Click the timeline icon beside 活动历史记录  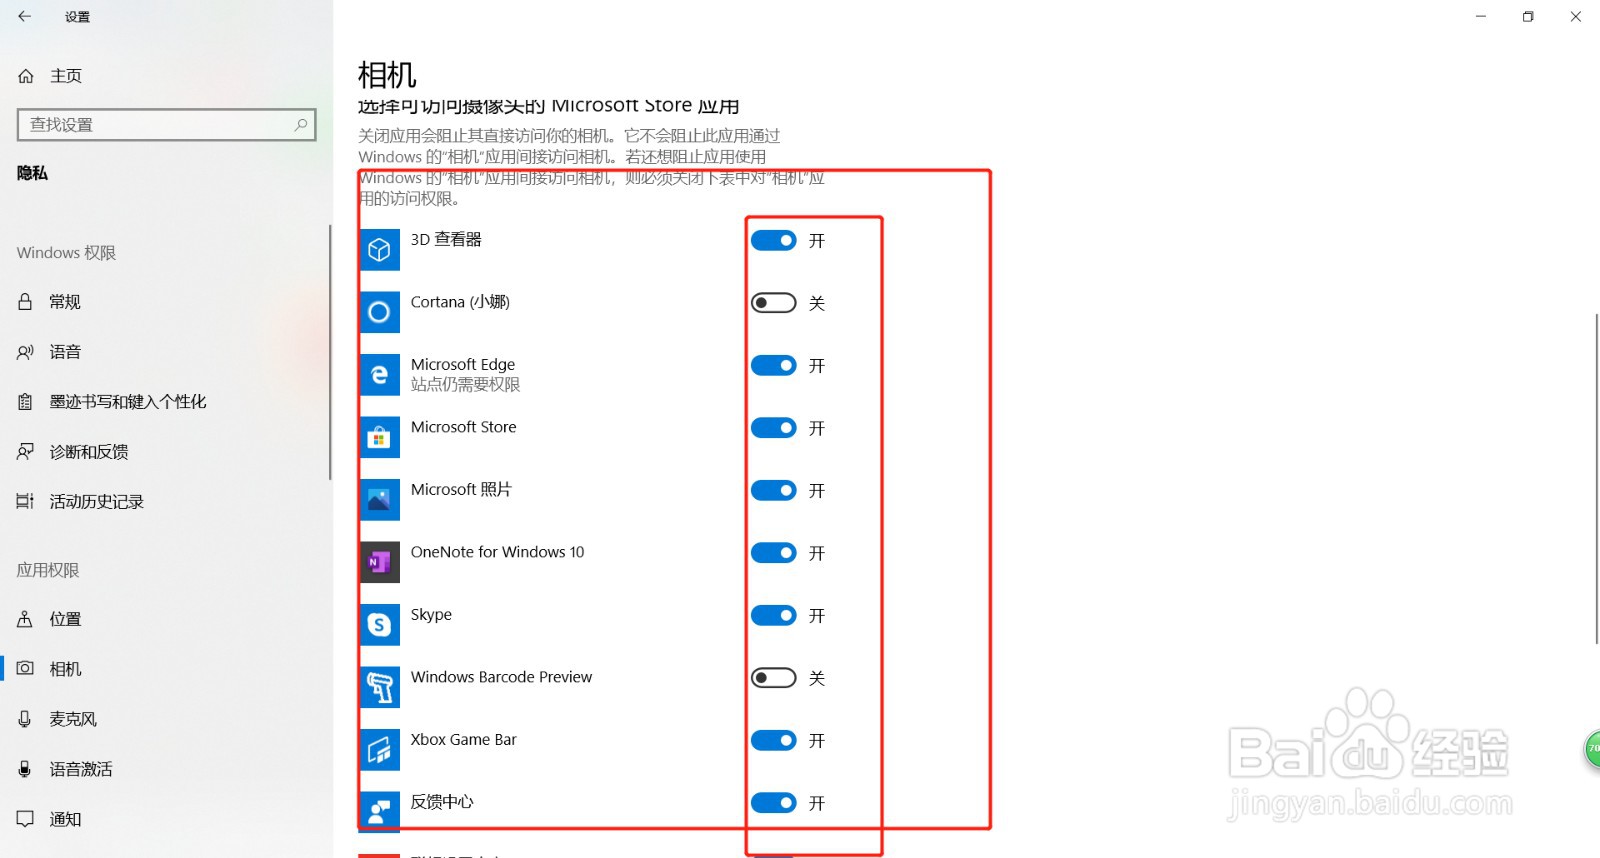25,502
